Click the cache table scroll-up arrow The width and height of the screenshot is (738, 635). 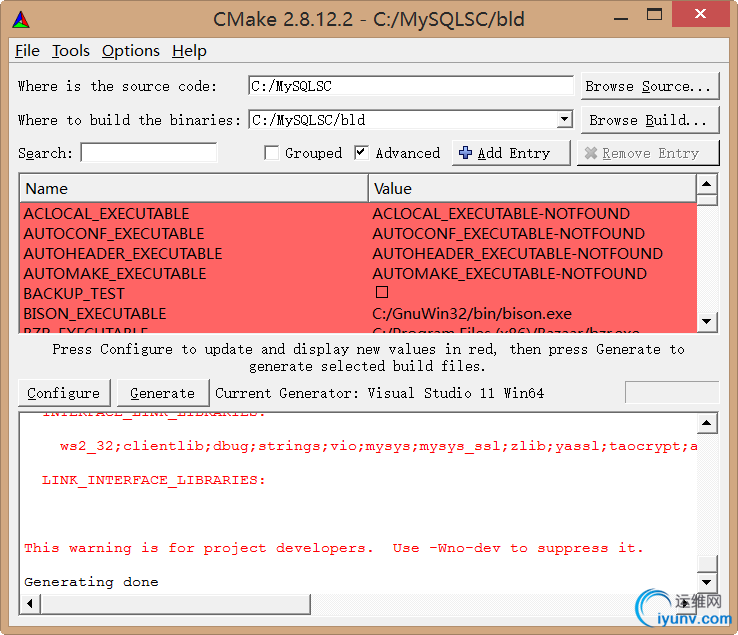tap(706, 184)
